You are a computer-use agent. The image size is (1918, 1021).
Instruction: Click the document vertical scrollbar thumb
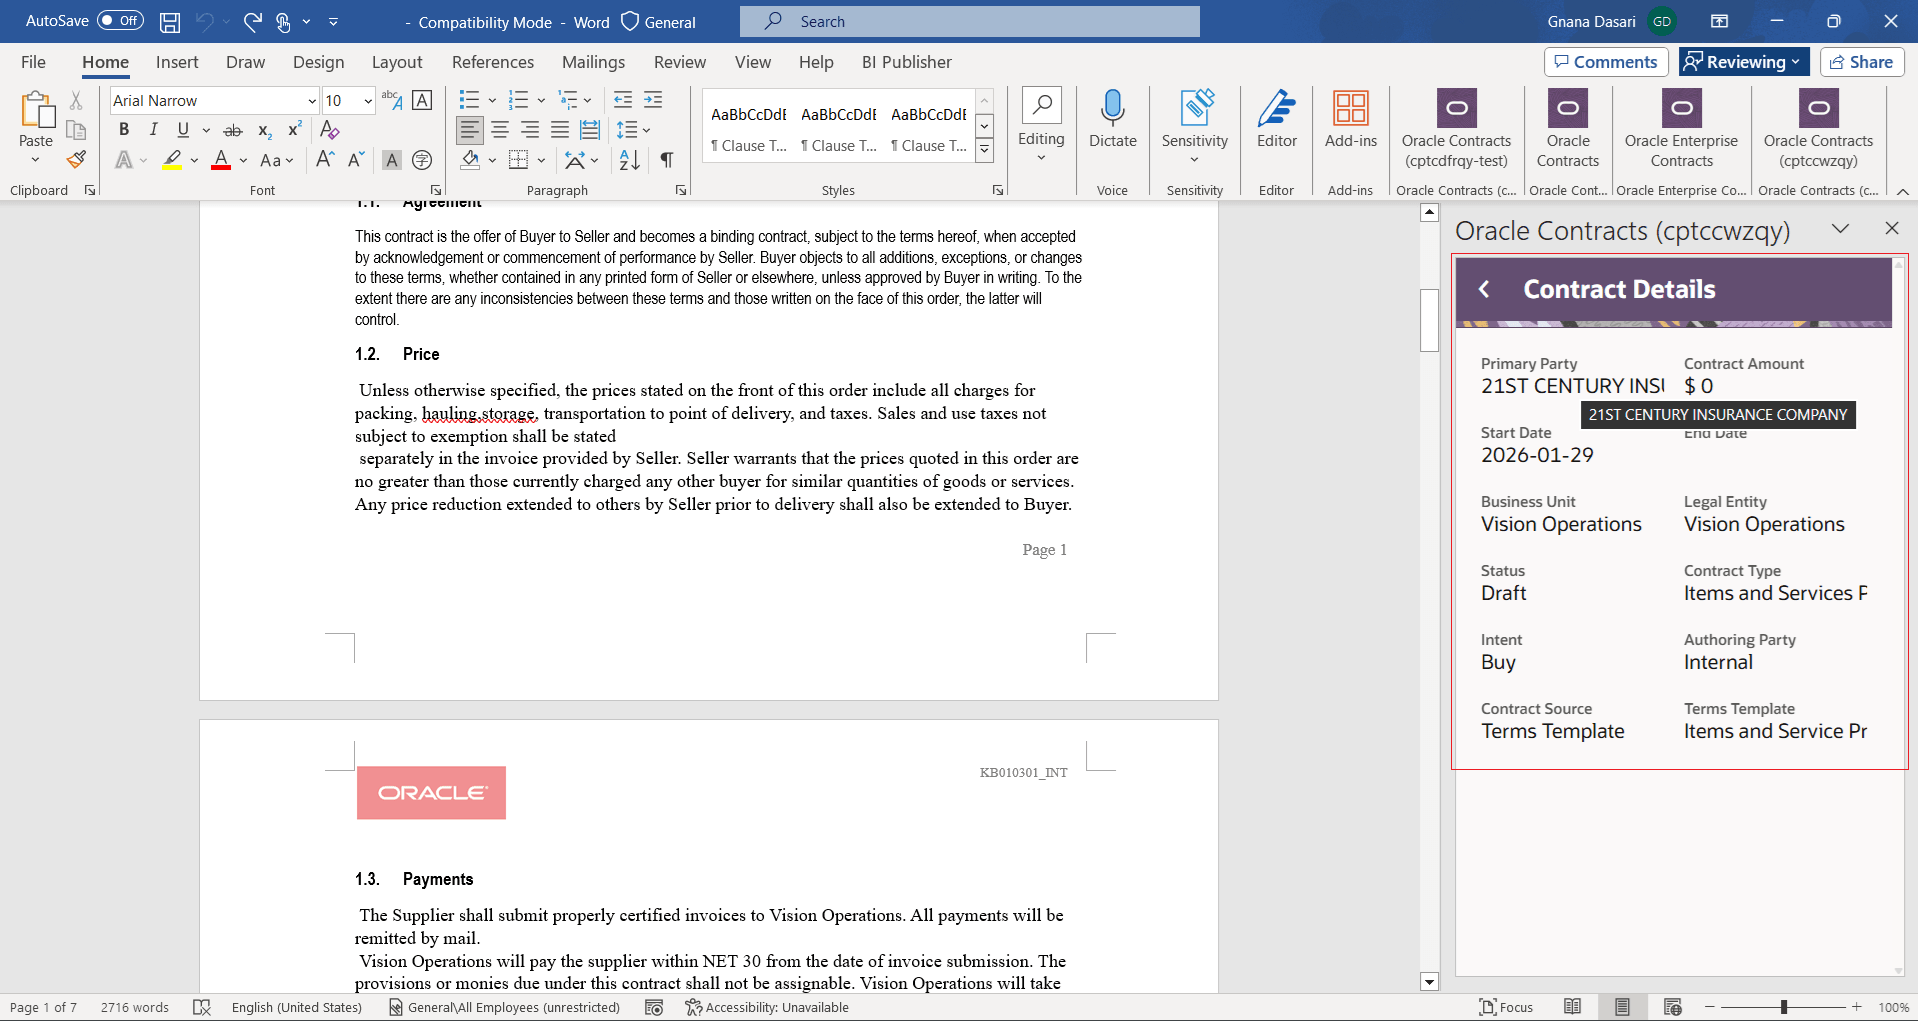(x=1429, y=320)
